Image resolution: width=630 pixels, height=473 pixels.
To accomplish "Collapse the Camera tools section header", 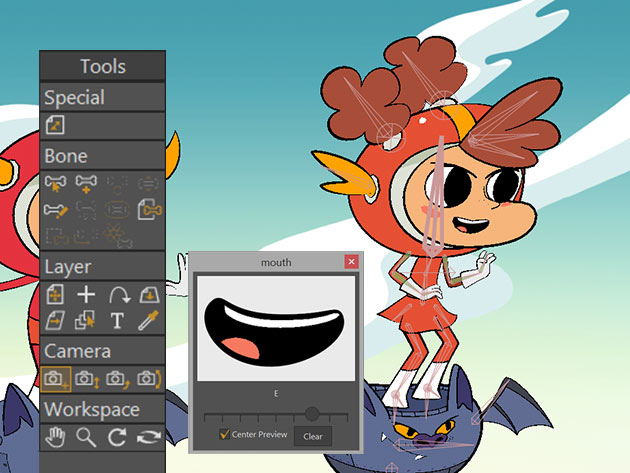I will click(x=102, y=351).
